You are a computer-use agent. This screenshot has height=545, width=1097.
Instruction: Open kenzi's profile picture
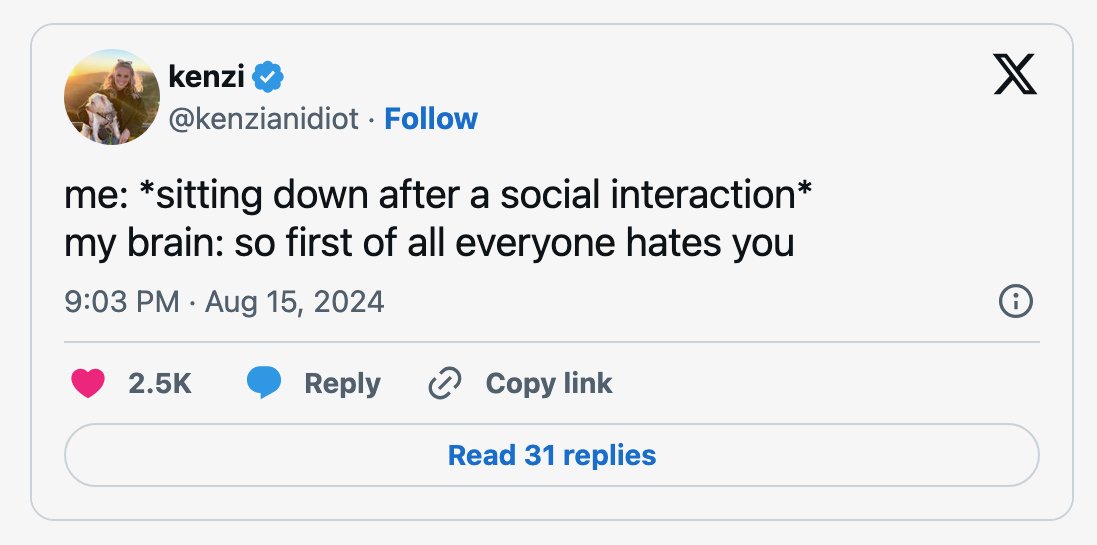pos(112,97)
